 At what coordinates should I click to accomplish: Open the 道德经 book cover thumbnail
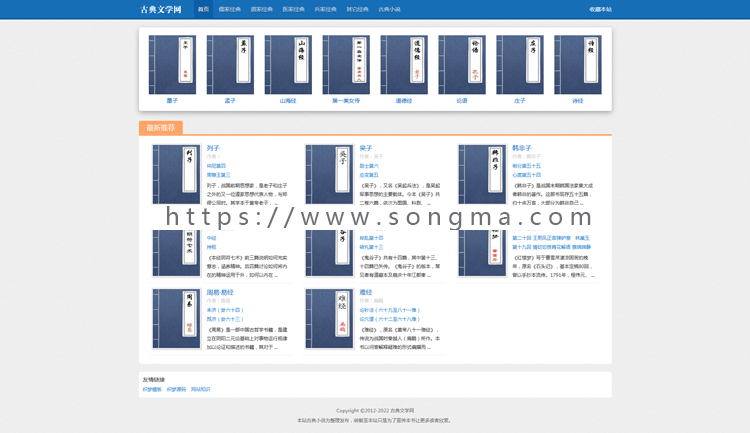coord(404,65)
